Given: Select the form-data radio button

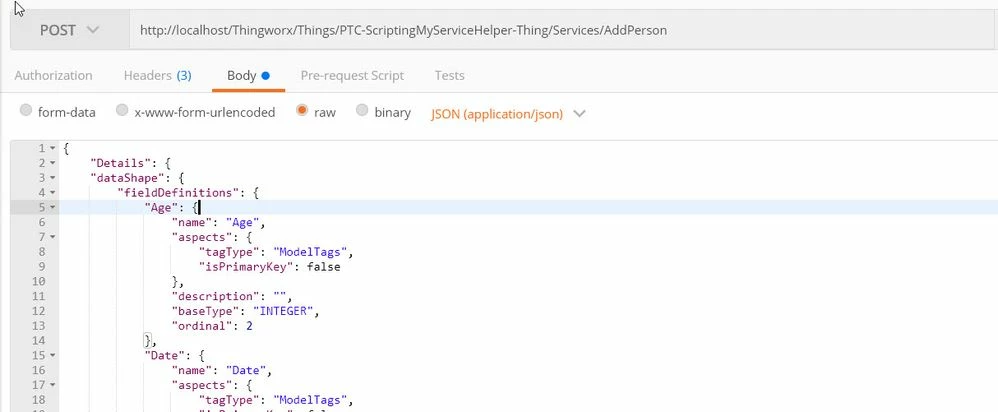Looking at the screenshot, I should coord(26,111).
